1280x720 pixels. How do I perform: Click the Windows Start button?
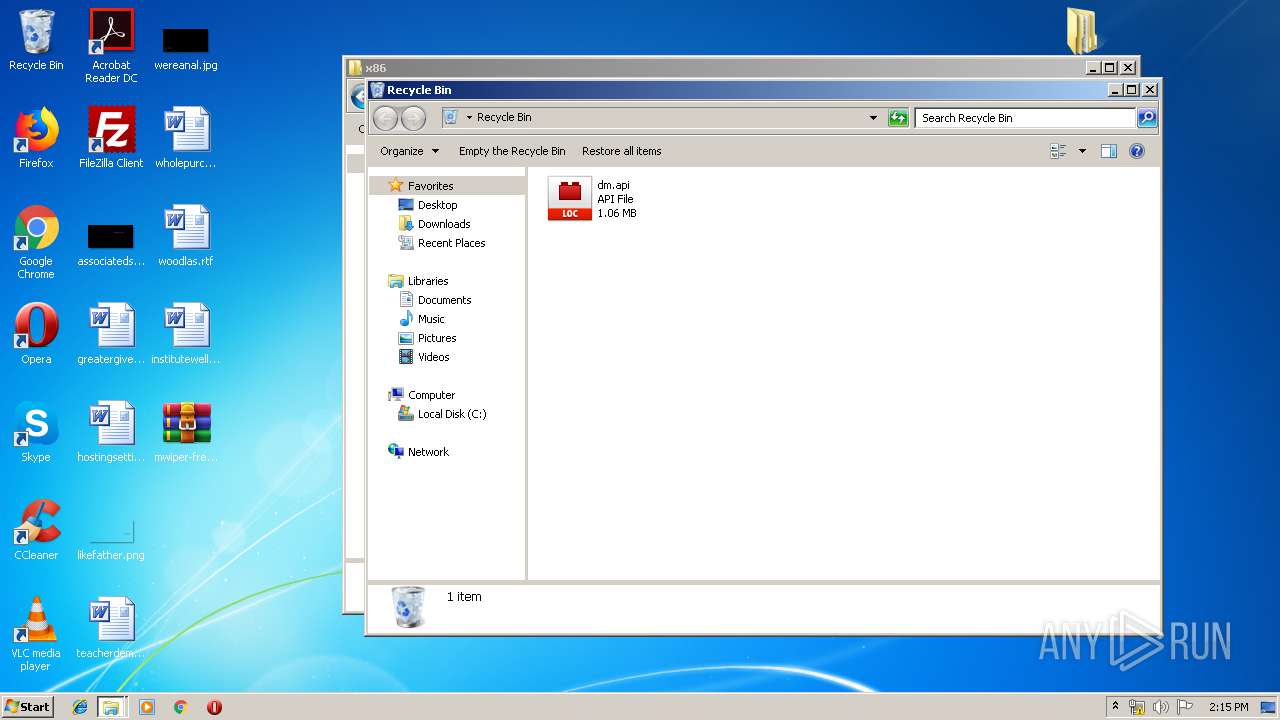tap(28, 706)
